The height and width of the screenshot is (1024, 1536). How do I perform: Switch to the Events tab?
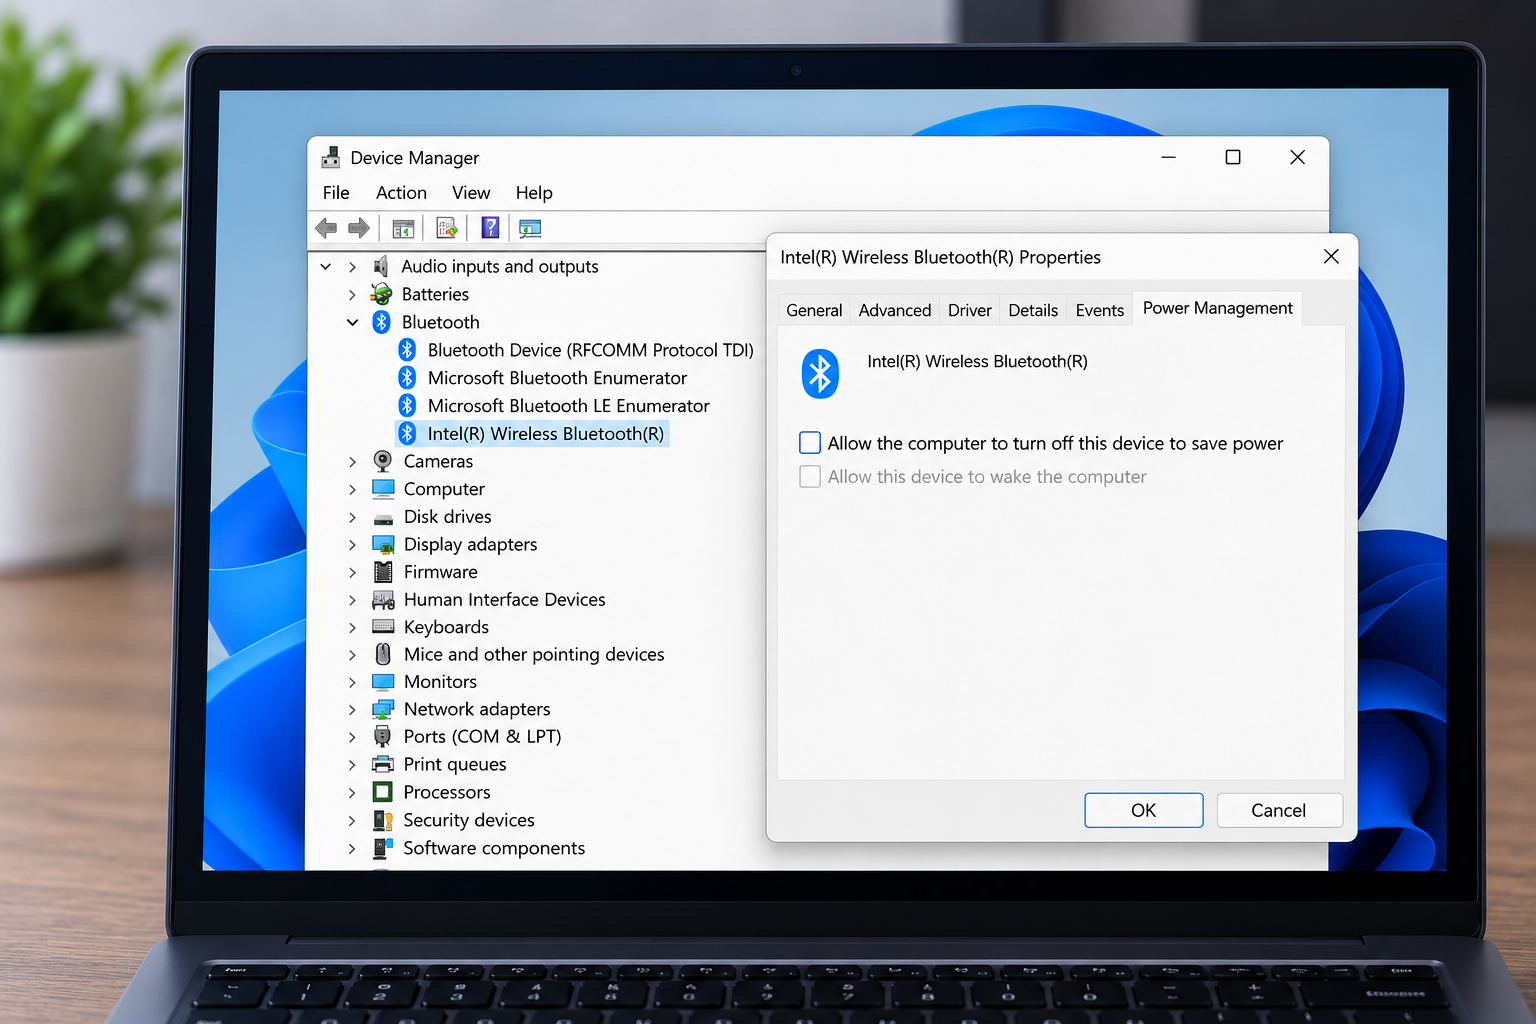(1100, 310)
